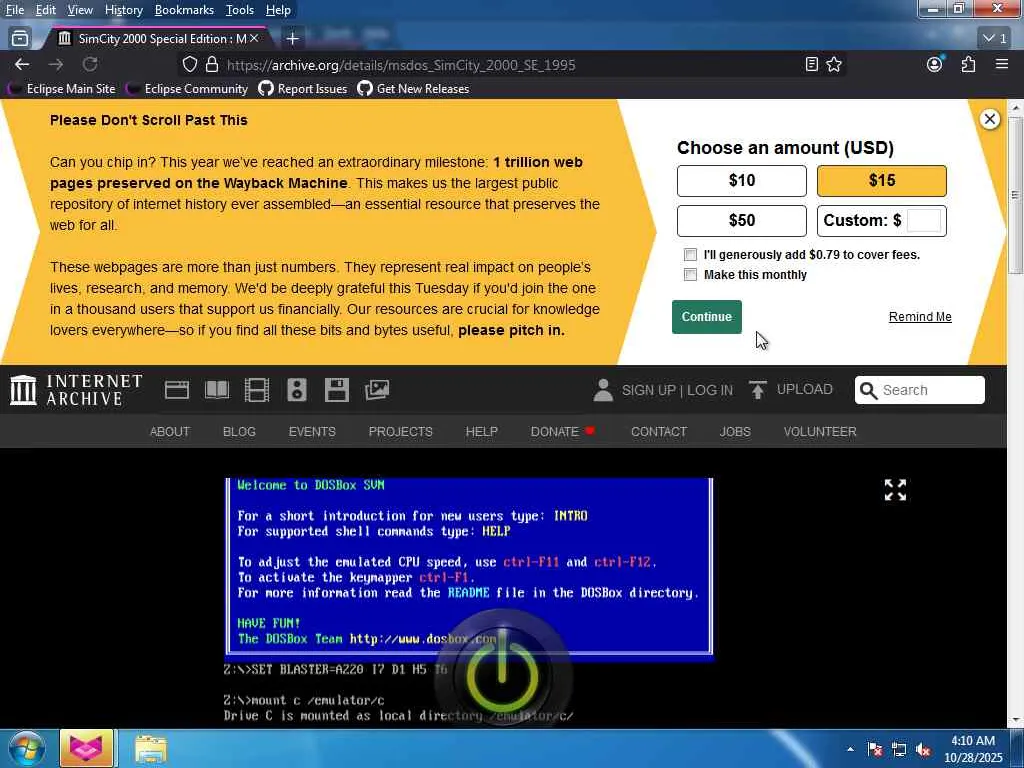1024x768 pixels.
Task: Select the $50 donation amount
Action: 742,221
